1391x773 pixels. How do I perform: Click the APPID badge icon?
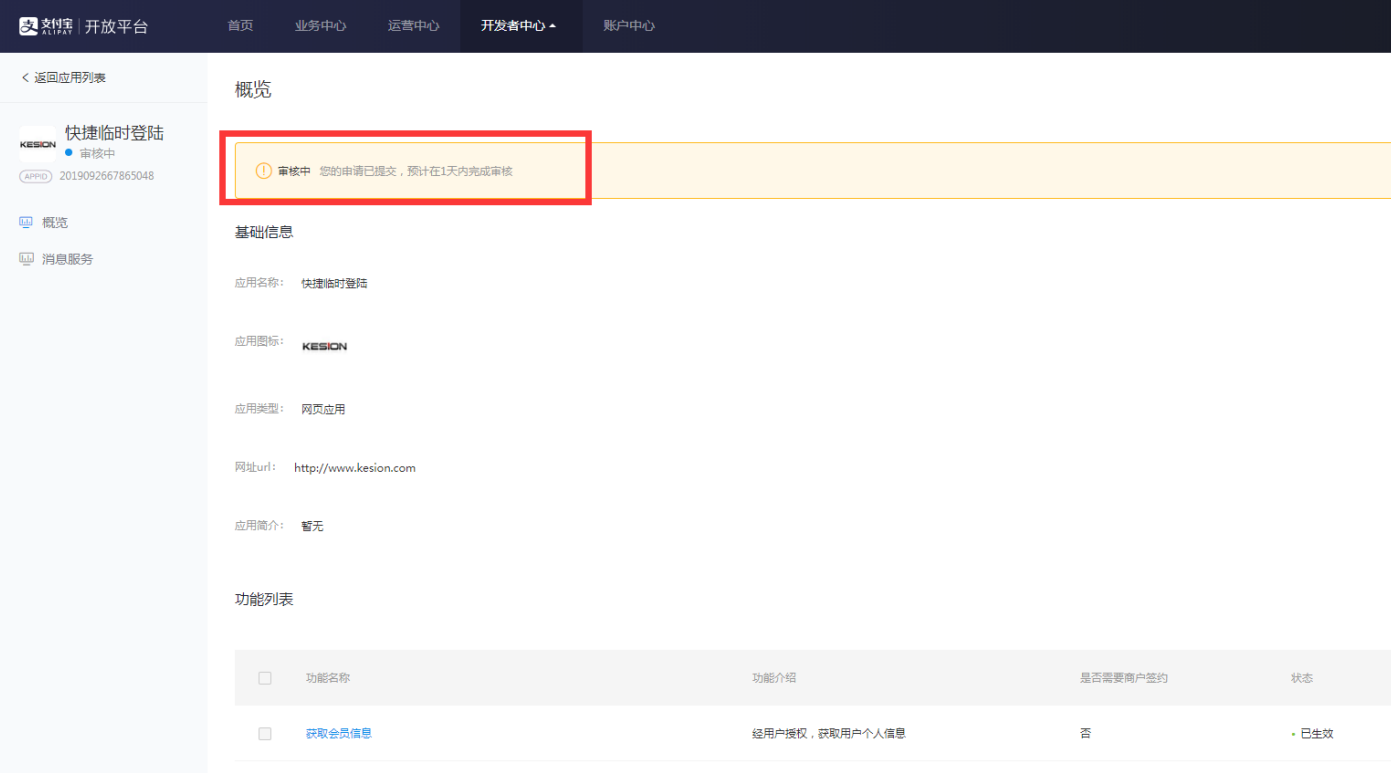(36, 176)
